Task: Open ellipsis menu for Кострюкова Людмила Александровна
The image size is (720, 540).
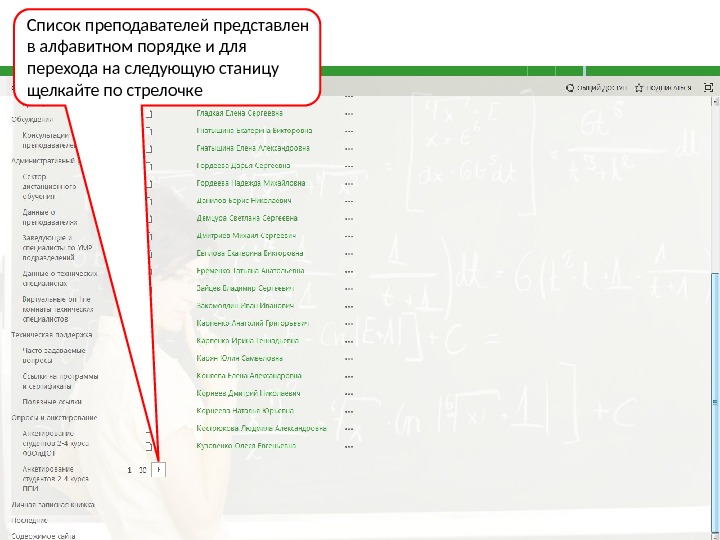Action: click(349, 429)
